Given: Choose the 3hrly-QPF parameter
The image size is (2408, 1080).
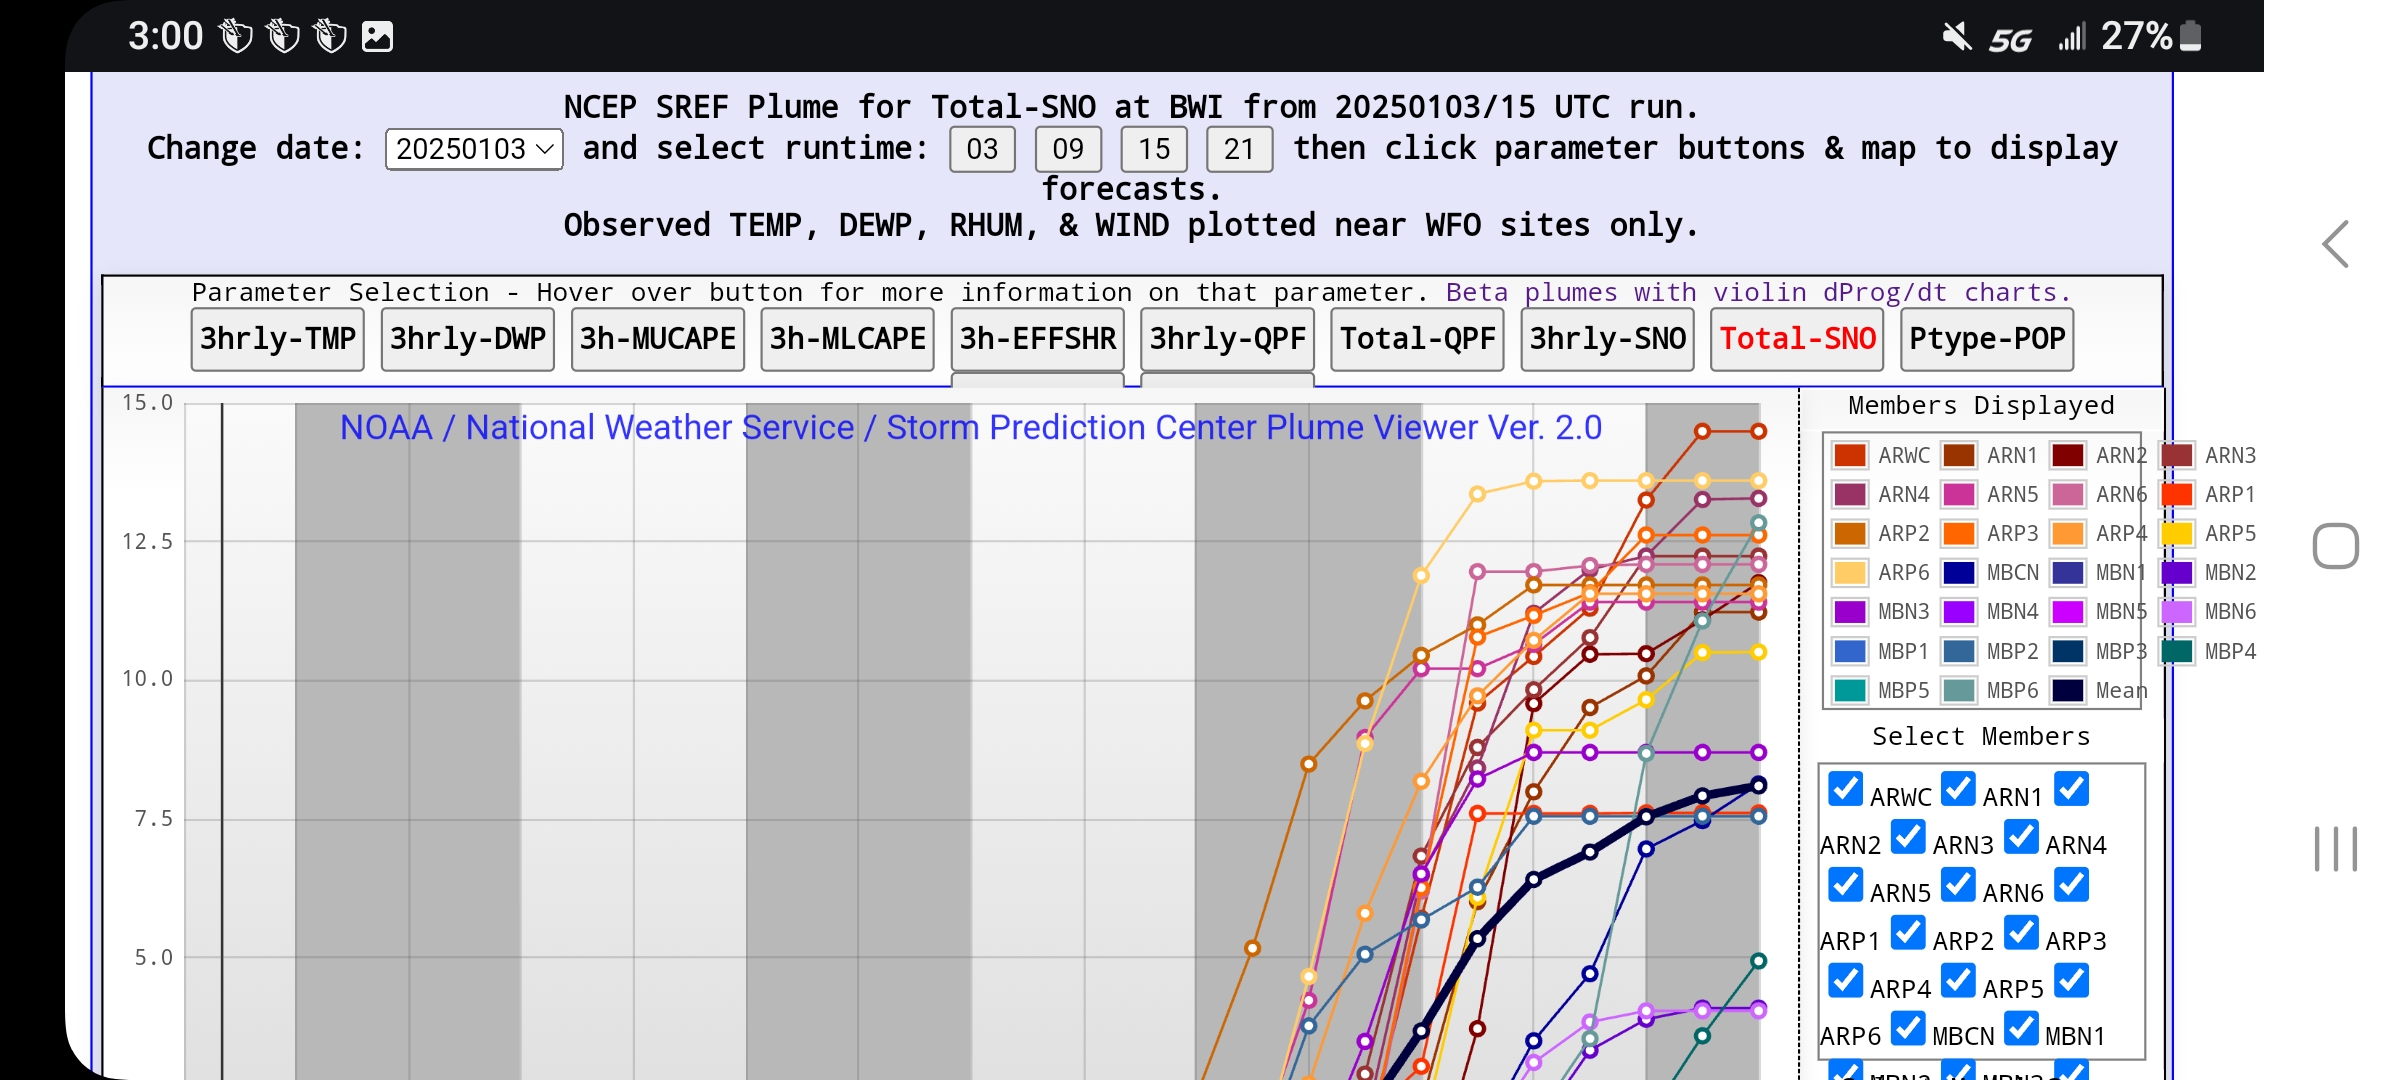Looking at the screenshot, I should click(1228, 339).
